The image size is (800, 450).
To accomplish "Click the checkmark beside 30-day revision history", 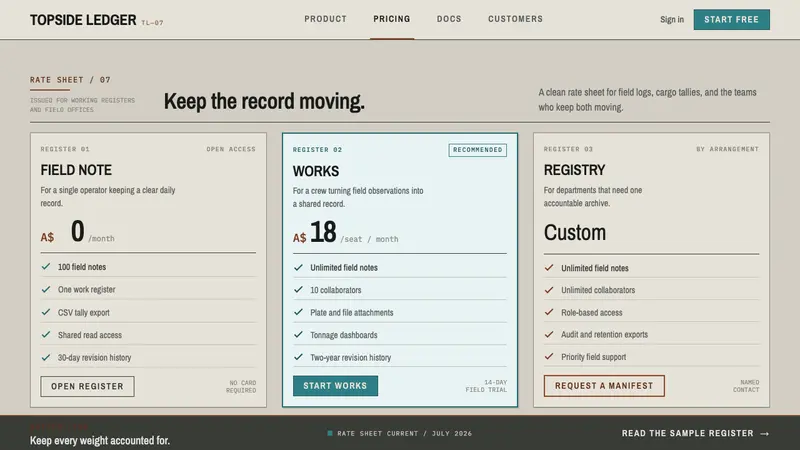I will point(46,357).
